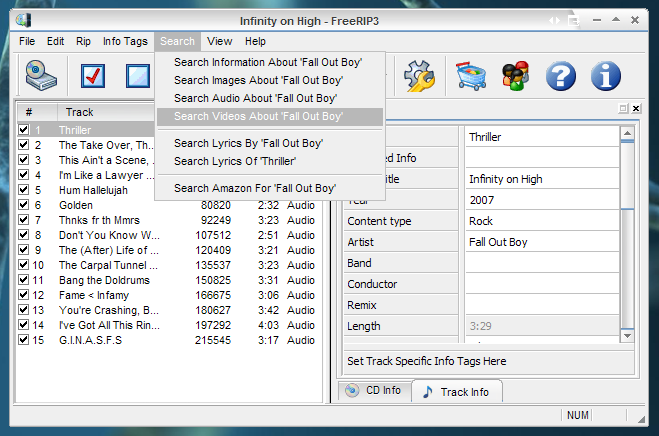659x436 pixels.
Task: Open the Info Tags menu
Action: pyautogui.click(x=125, y=41)
